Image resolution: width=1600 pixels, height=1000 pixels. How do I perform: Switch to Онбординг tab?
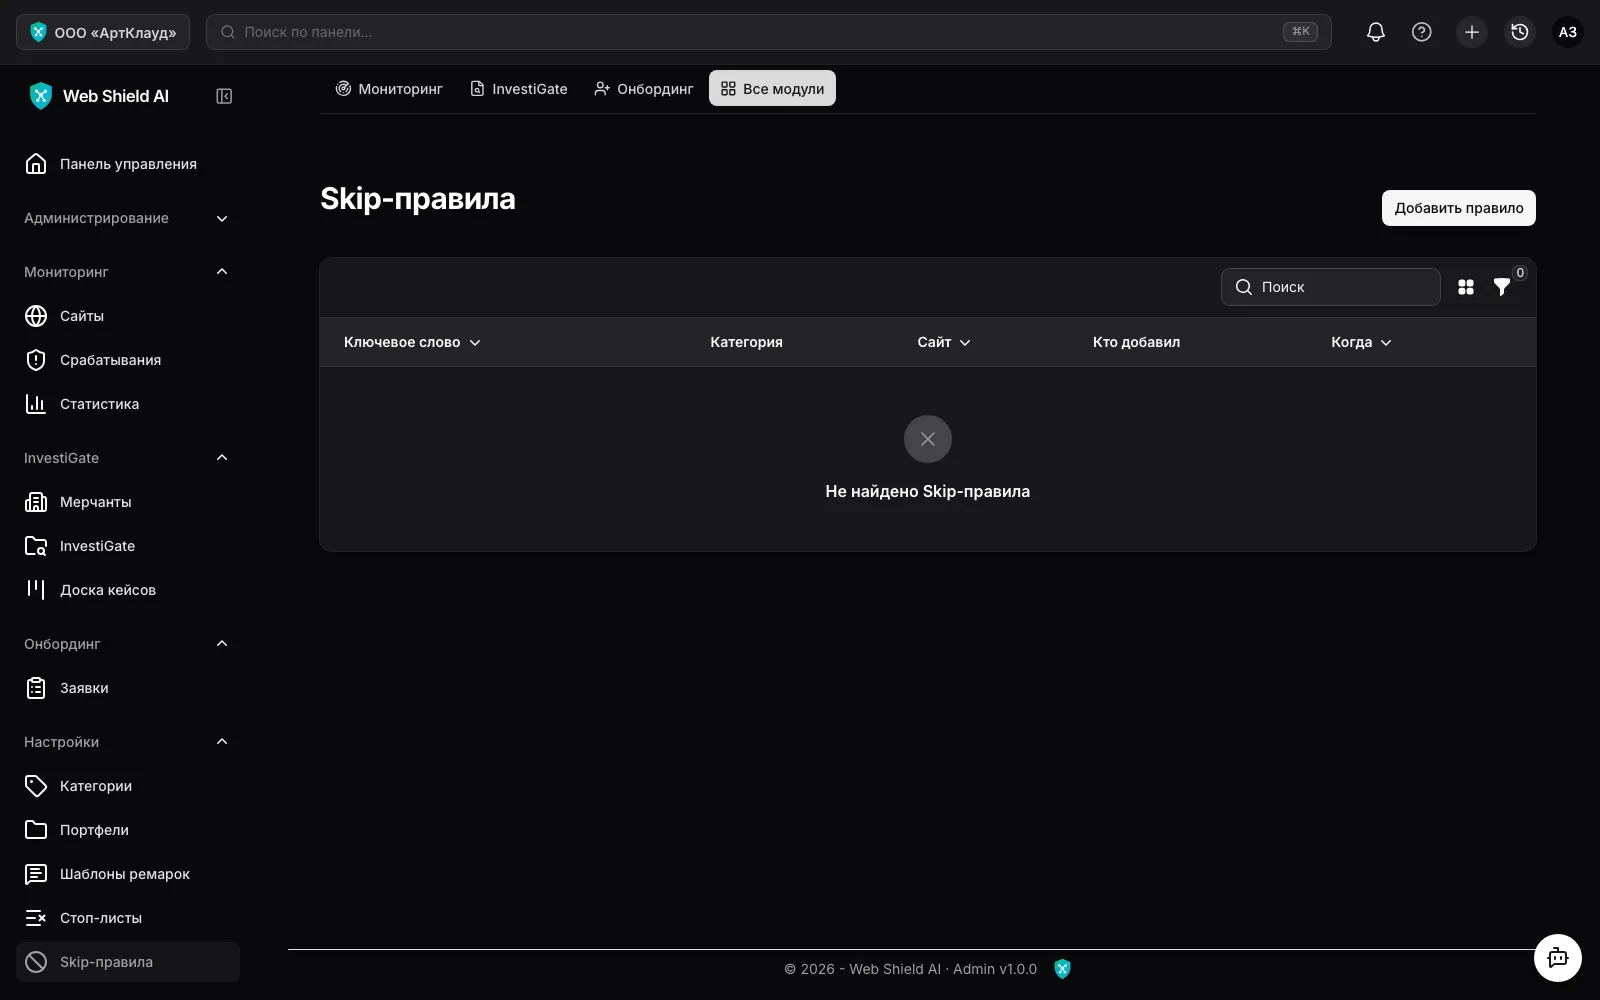[643, 88]
